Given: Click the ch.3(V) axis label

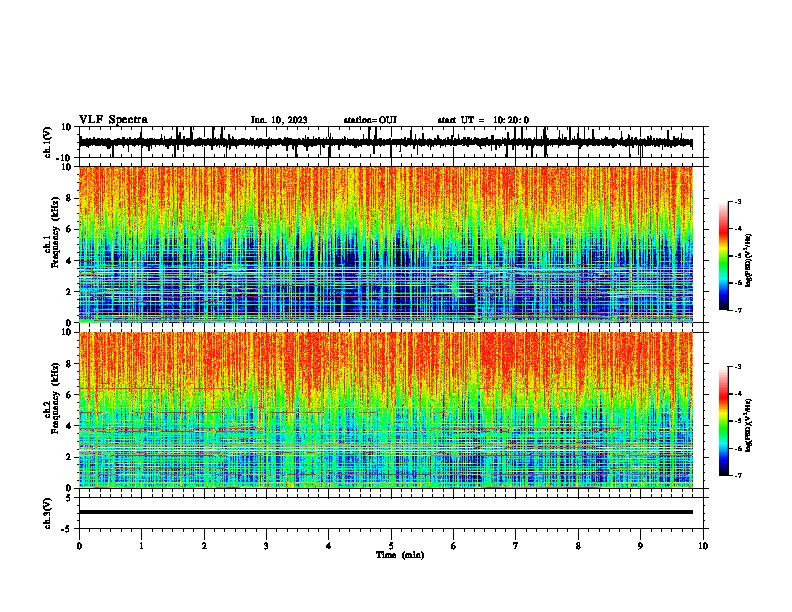Looking at the screenshot, I should point(48,513).
